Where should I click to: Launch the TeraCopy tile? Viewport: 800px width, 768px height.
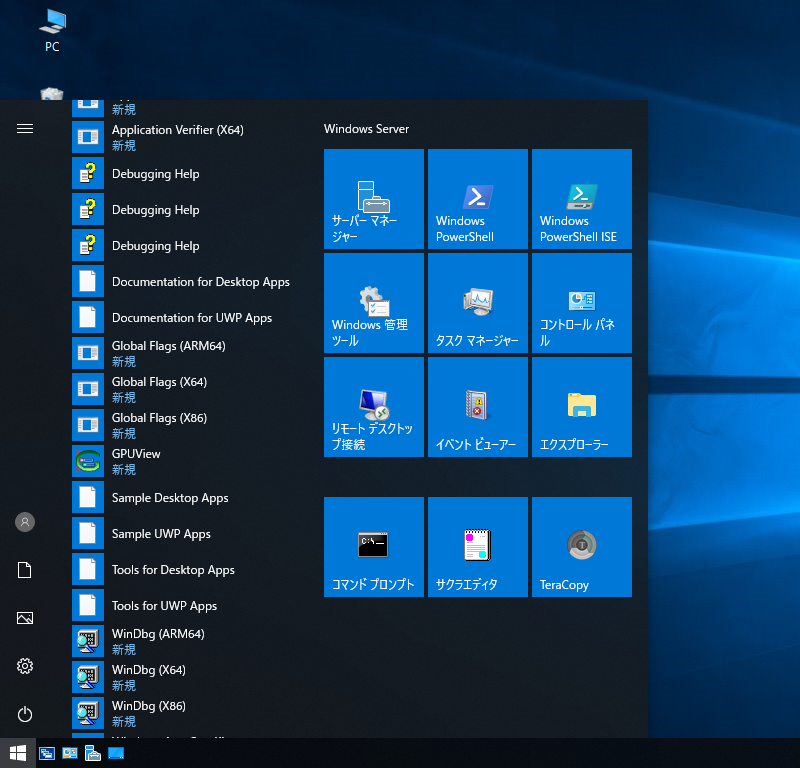(582, 547)
